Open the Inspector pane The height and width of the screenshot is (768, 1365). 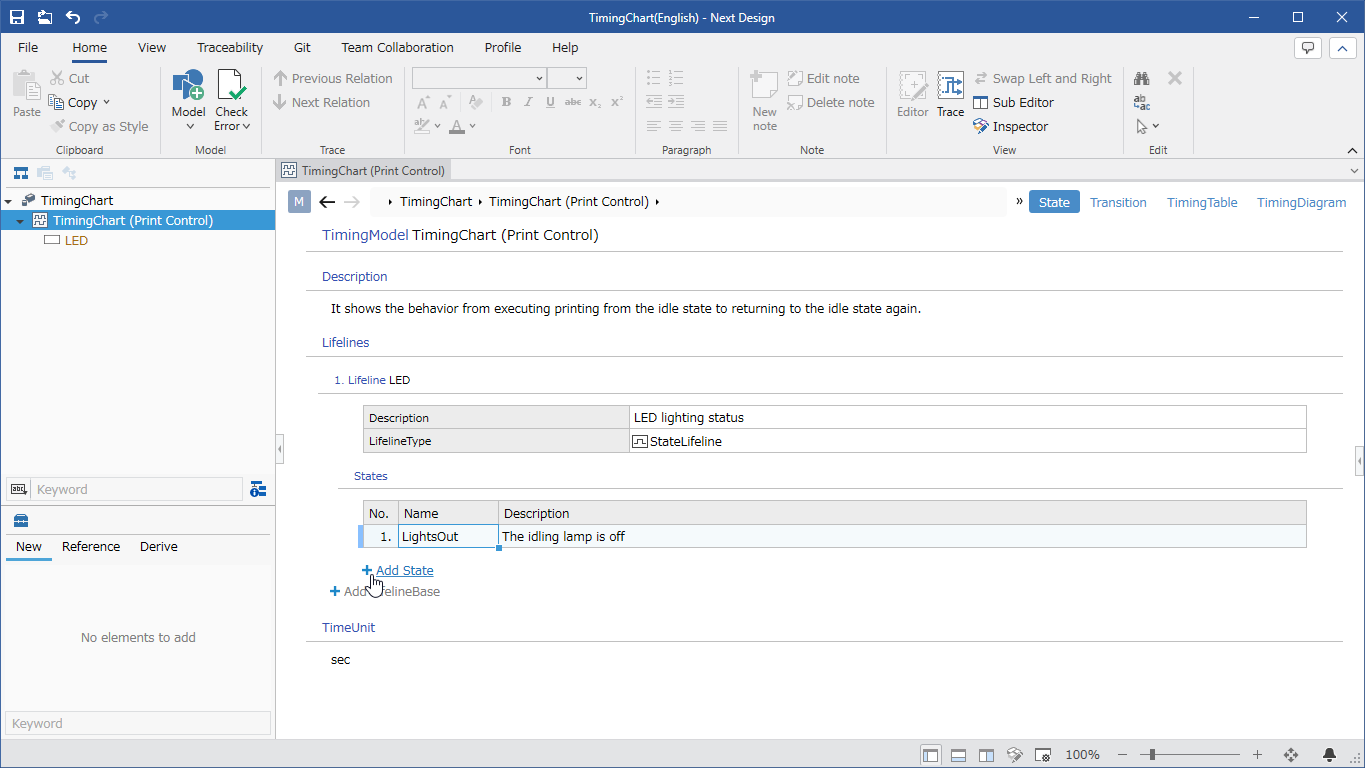(1010, 126)
